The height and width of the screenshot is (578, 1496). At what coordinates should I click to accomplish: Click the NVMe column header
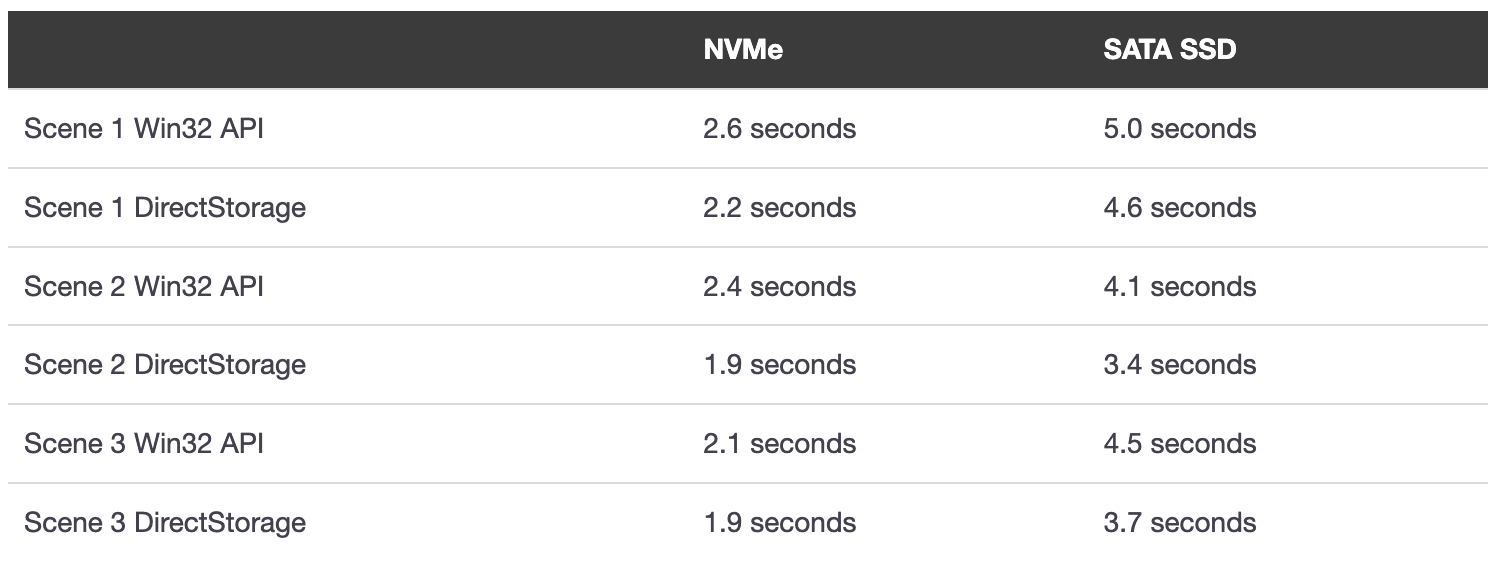point(743,49)
